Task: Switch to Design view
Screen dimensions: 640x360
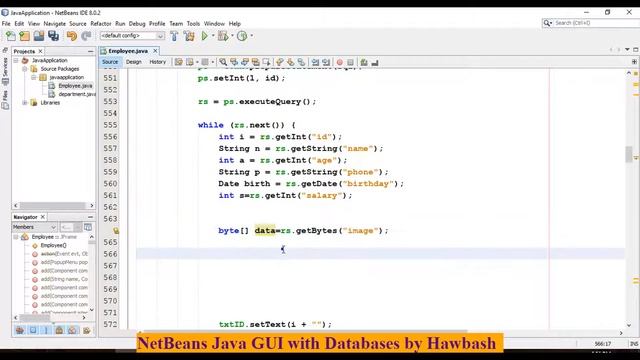Action: tap(133, 62)
